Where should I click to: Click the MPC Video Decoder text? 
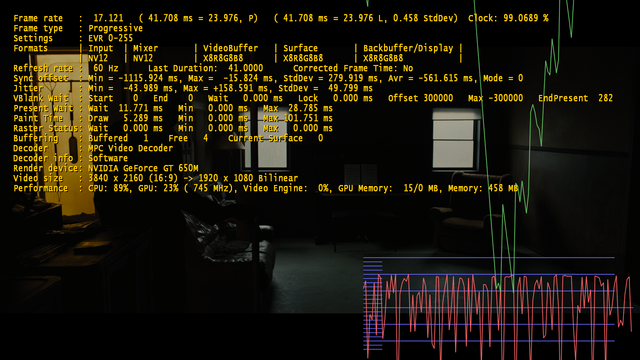(131, 148)
